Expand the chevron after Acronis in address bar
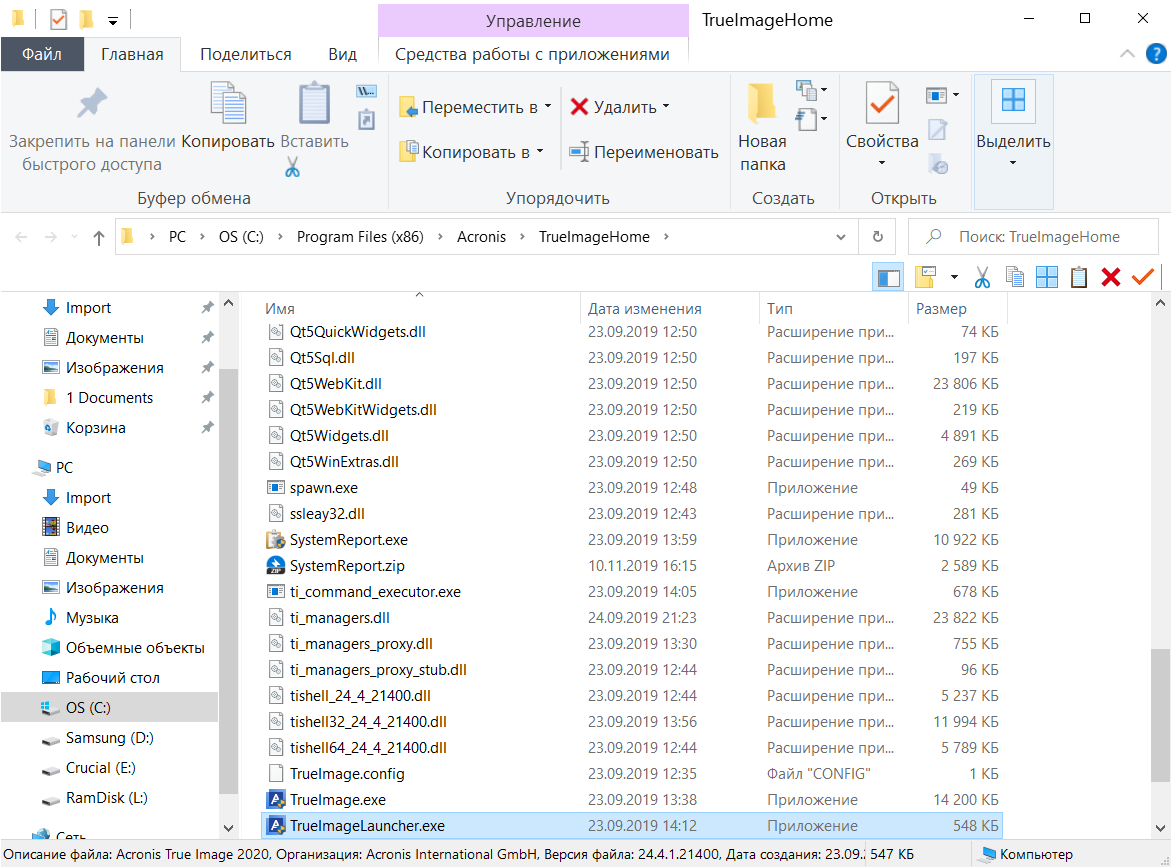Screen dimensions: 1172x868 (522, 237)
